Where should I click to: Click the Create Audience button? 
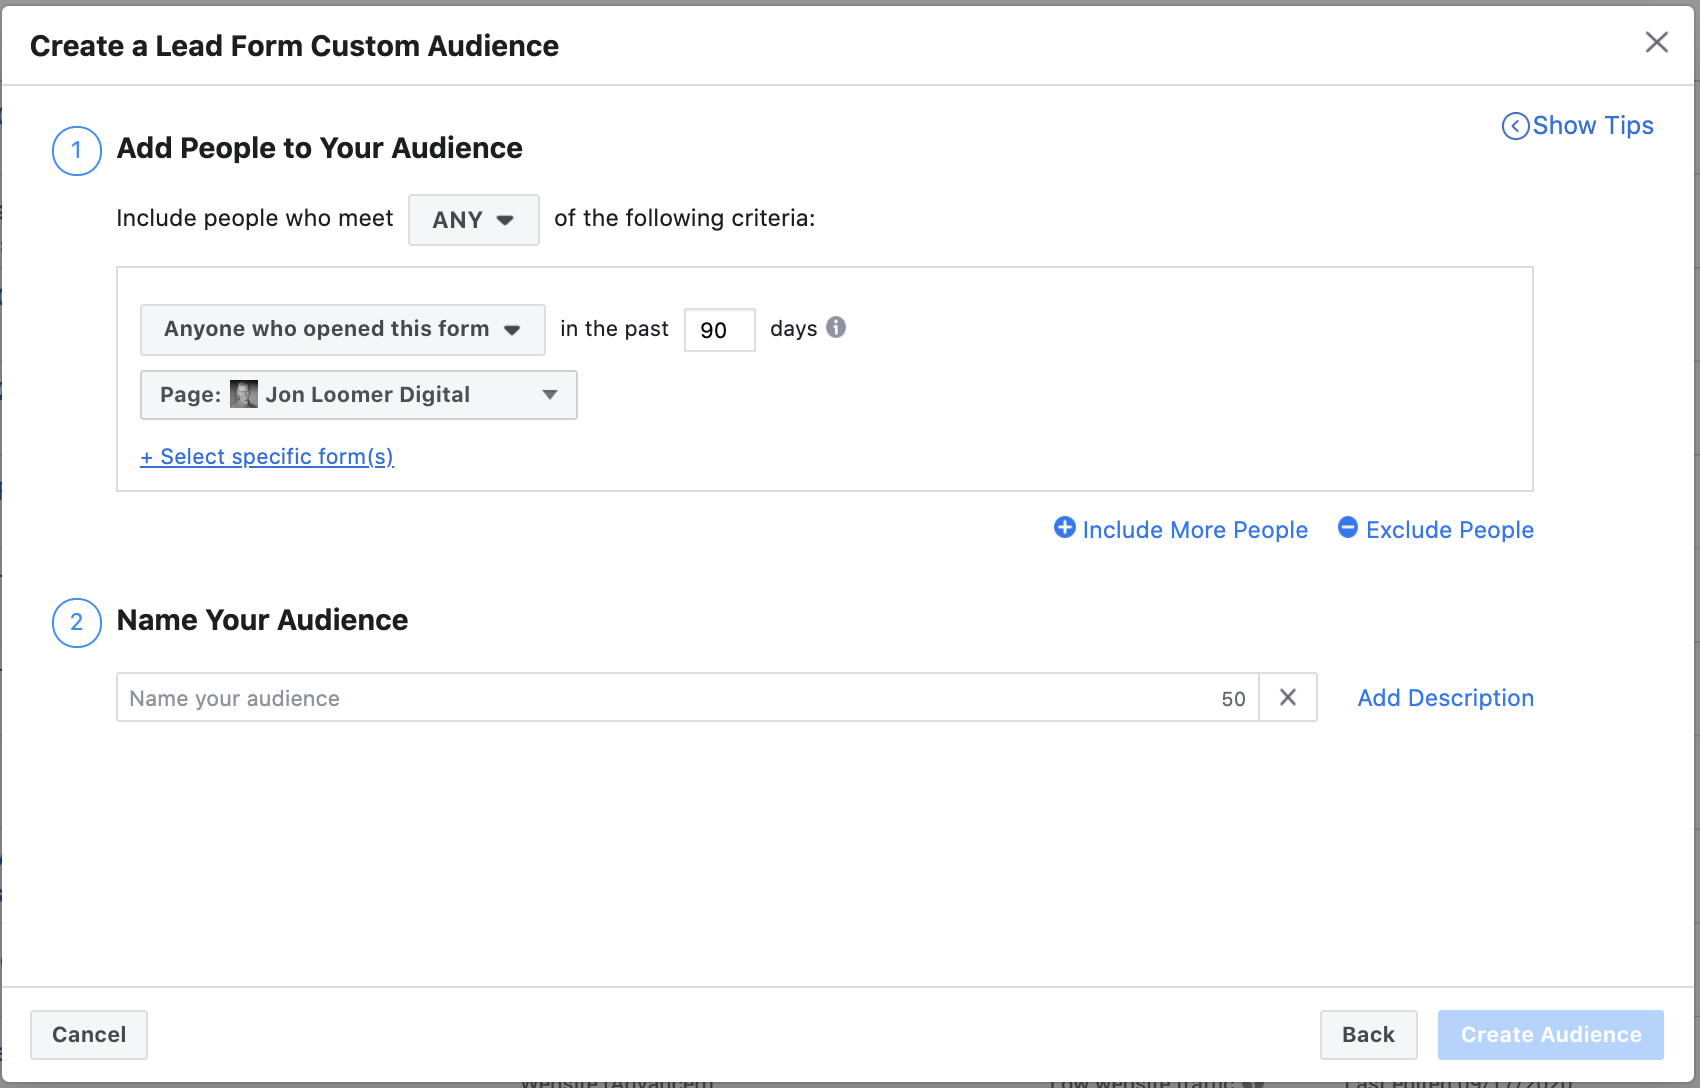point(1551,1035)
